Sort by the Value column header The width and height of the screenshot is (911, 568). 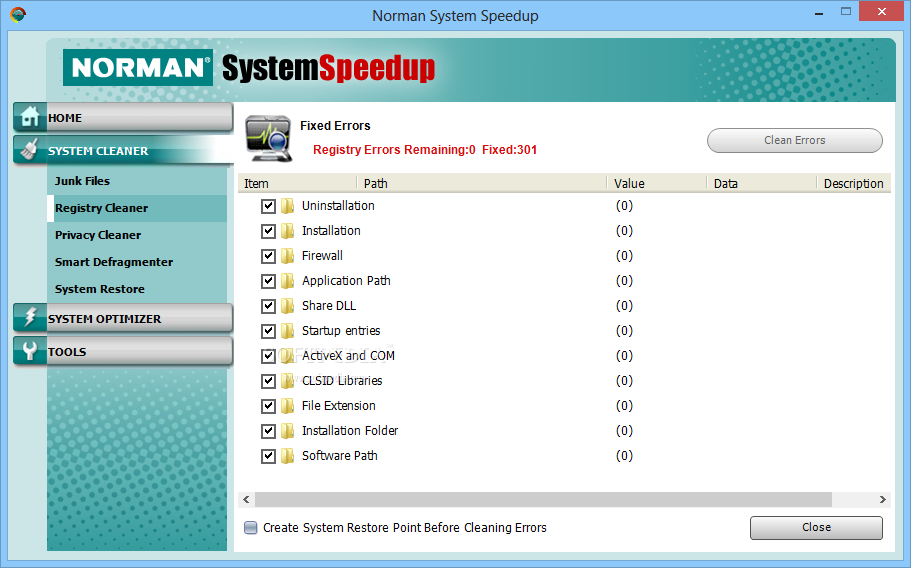657,184
